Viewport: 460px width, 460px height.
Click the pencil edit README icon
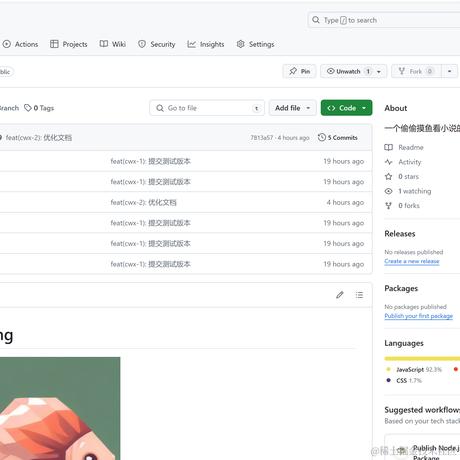(x=340, y=295)
